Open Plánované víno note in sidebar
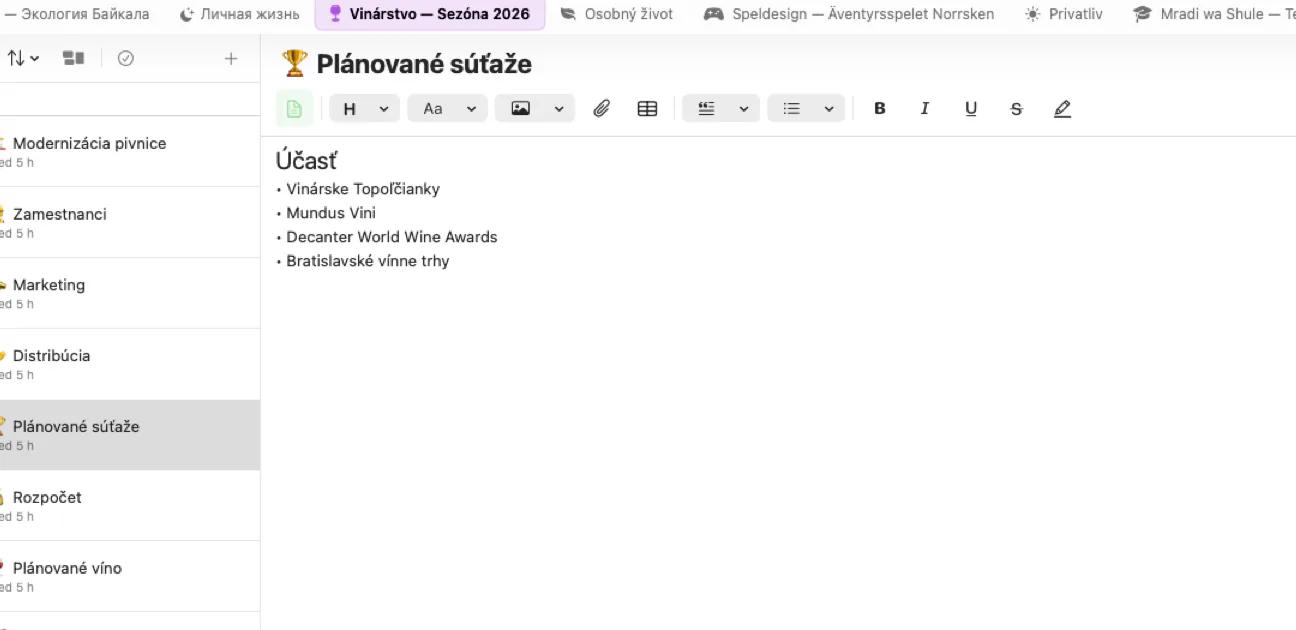The height and width of the screenshot is (630, 1296). coord(130,577)
